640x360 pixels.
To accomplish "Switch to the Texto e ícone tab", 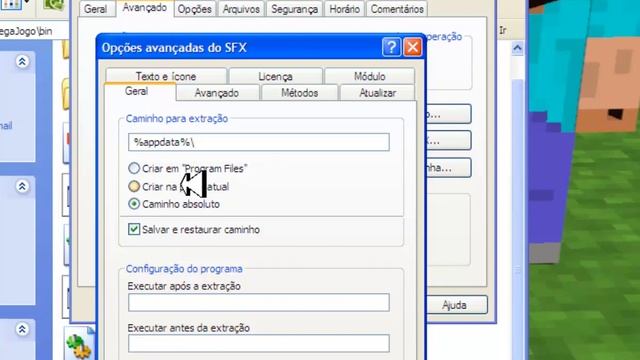I will pos(166,76).
